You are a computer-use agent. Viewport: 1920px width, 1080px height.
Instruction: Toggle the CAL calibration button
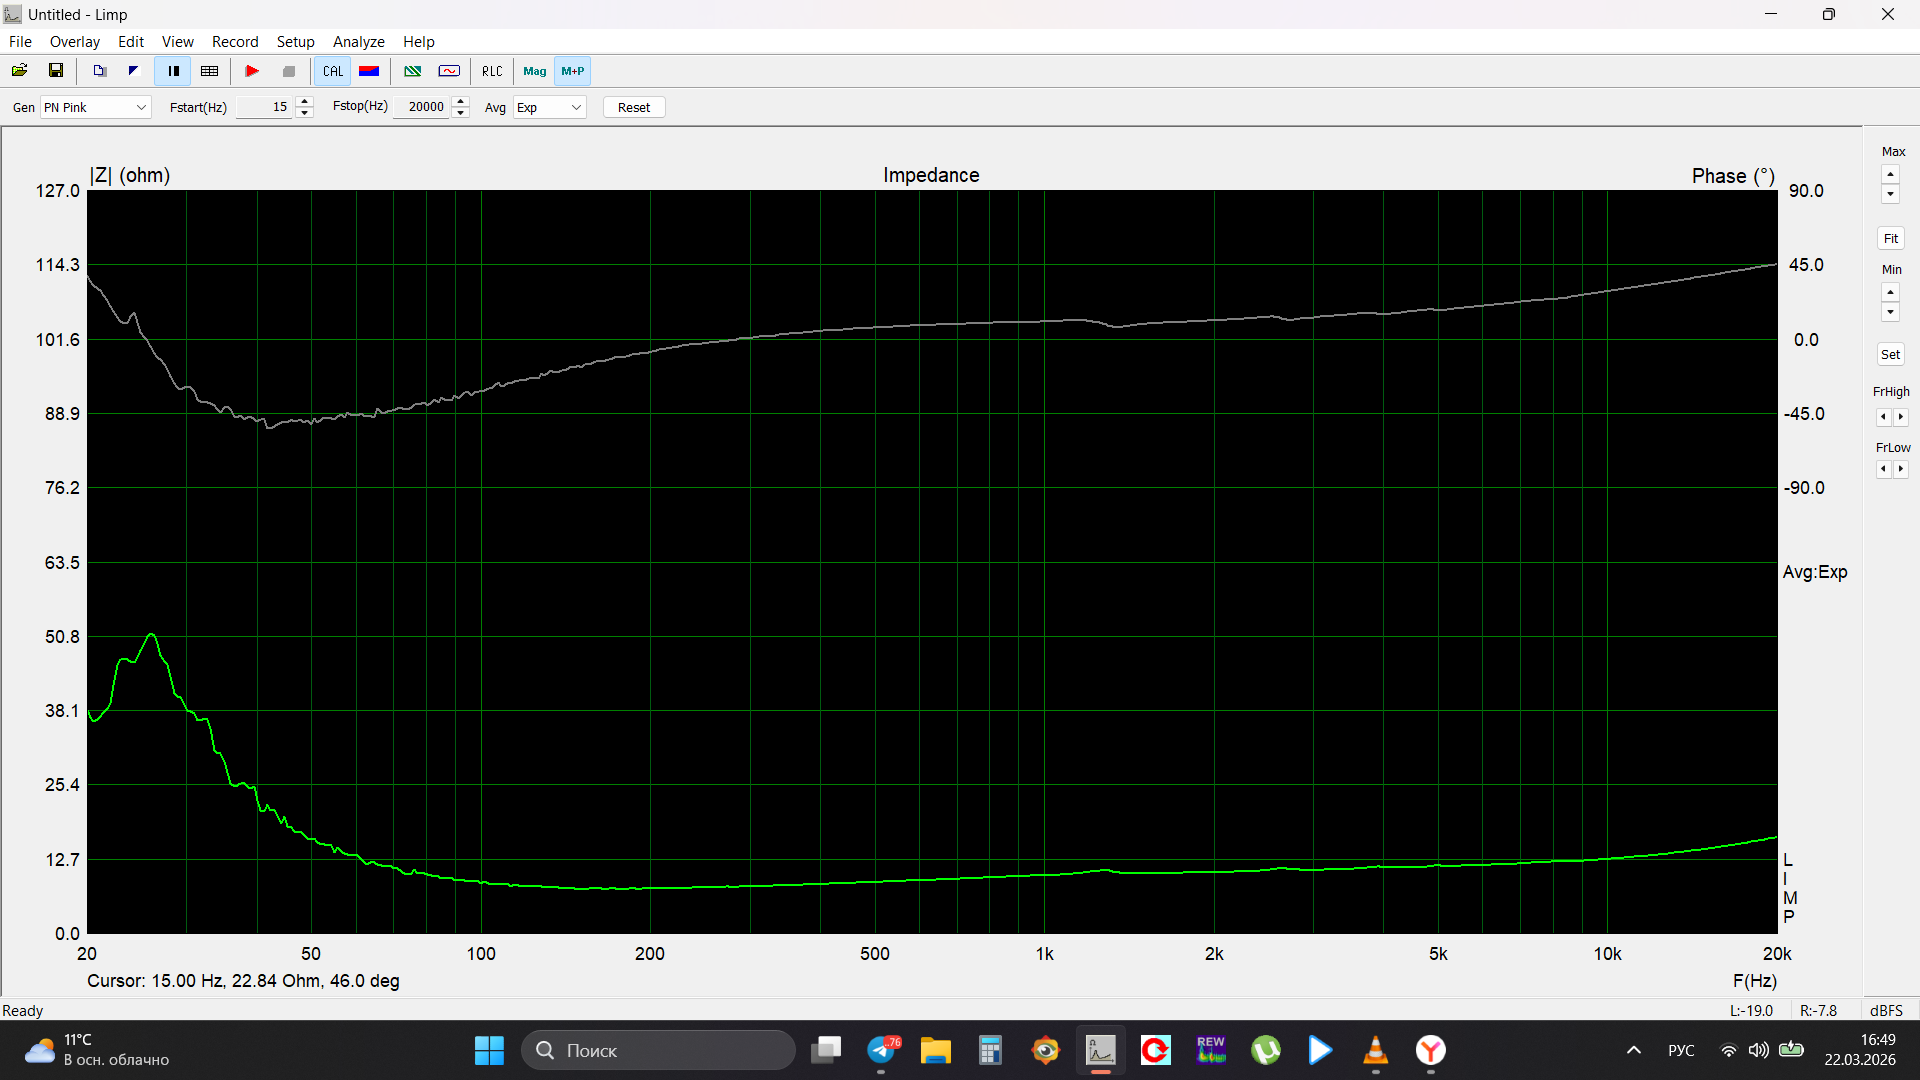click(333, 71)
